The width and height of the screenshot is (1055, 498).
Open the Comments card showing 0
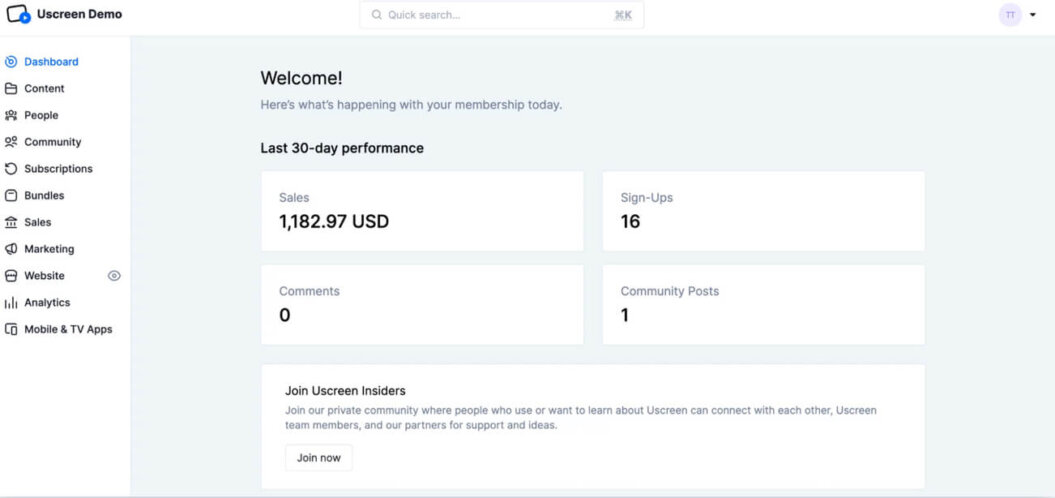tap(423, 305)
